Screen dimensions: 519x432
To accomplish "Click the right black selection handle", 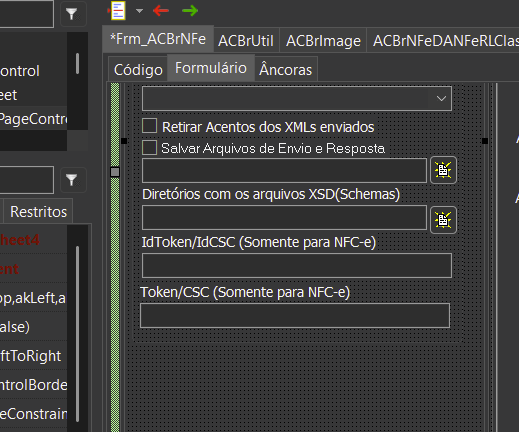I will [x=485, y=141].
